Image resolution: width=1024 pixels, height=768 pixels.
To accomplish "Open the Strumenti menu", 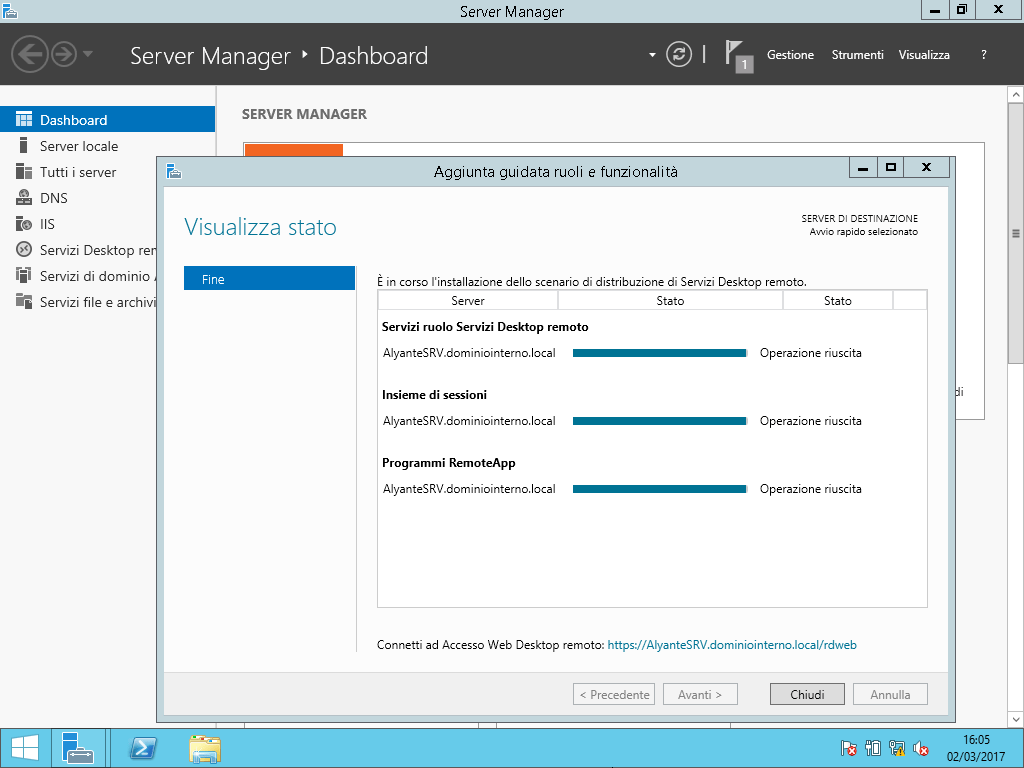I will point(857,55).
